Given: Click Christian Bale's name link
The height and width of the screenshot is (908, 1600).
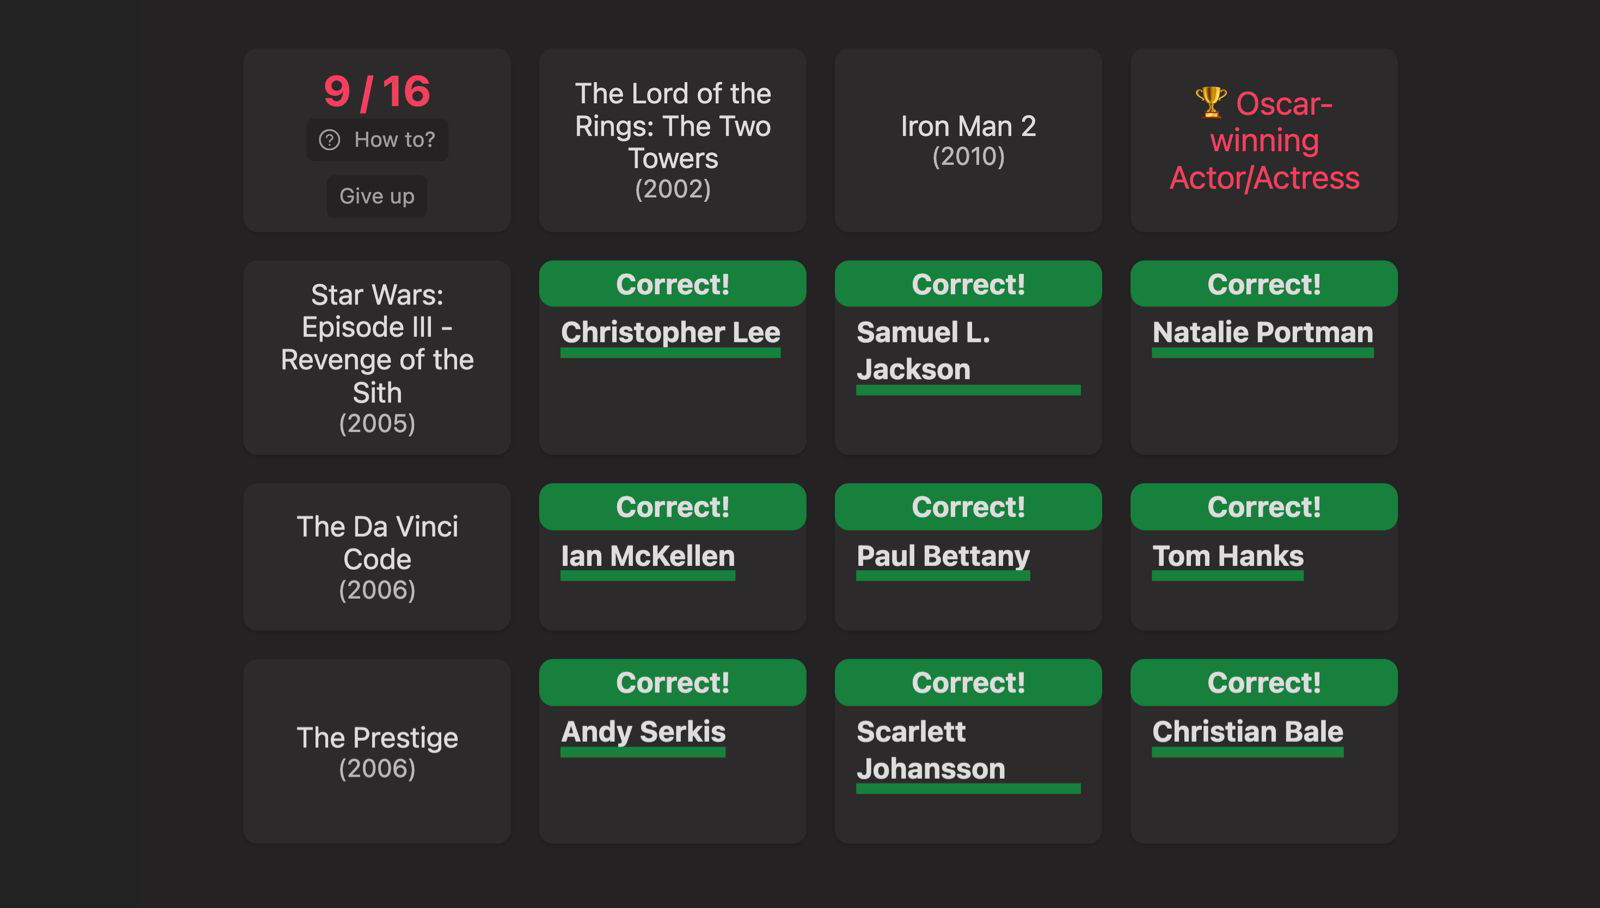Looking at the screenshot, I should [x=1247, y=732].
